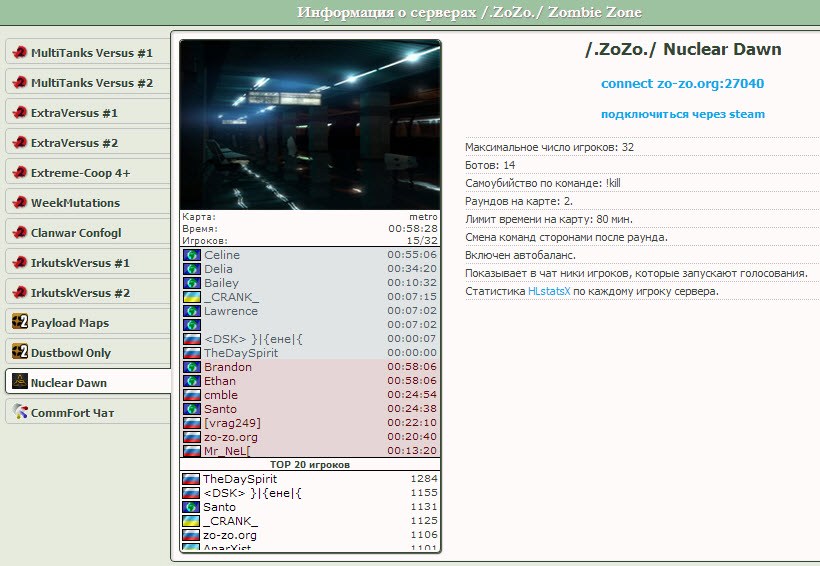820x566 pixels.
Task: Switch to the WeekMutations server tab
Action: pyautogui.click(x=75, y=203)
